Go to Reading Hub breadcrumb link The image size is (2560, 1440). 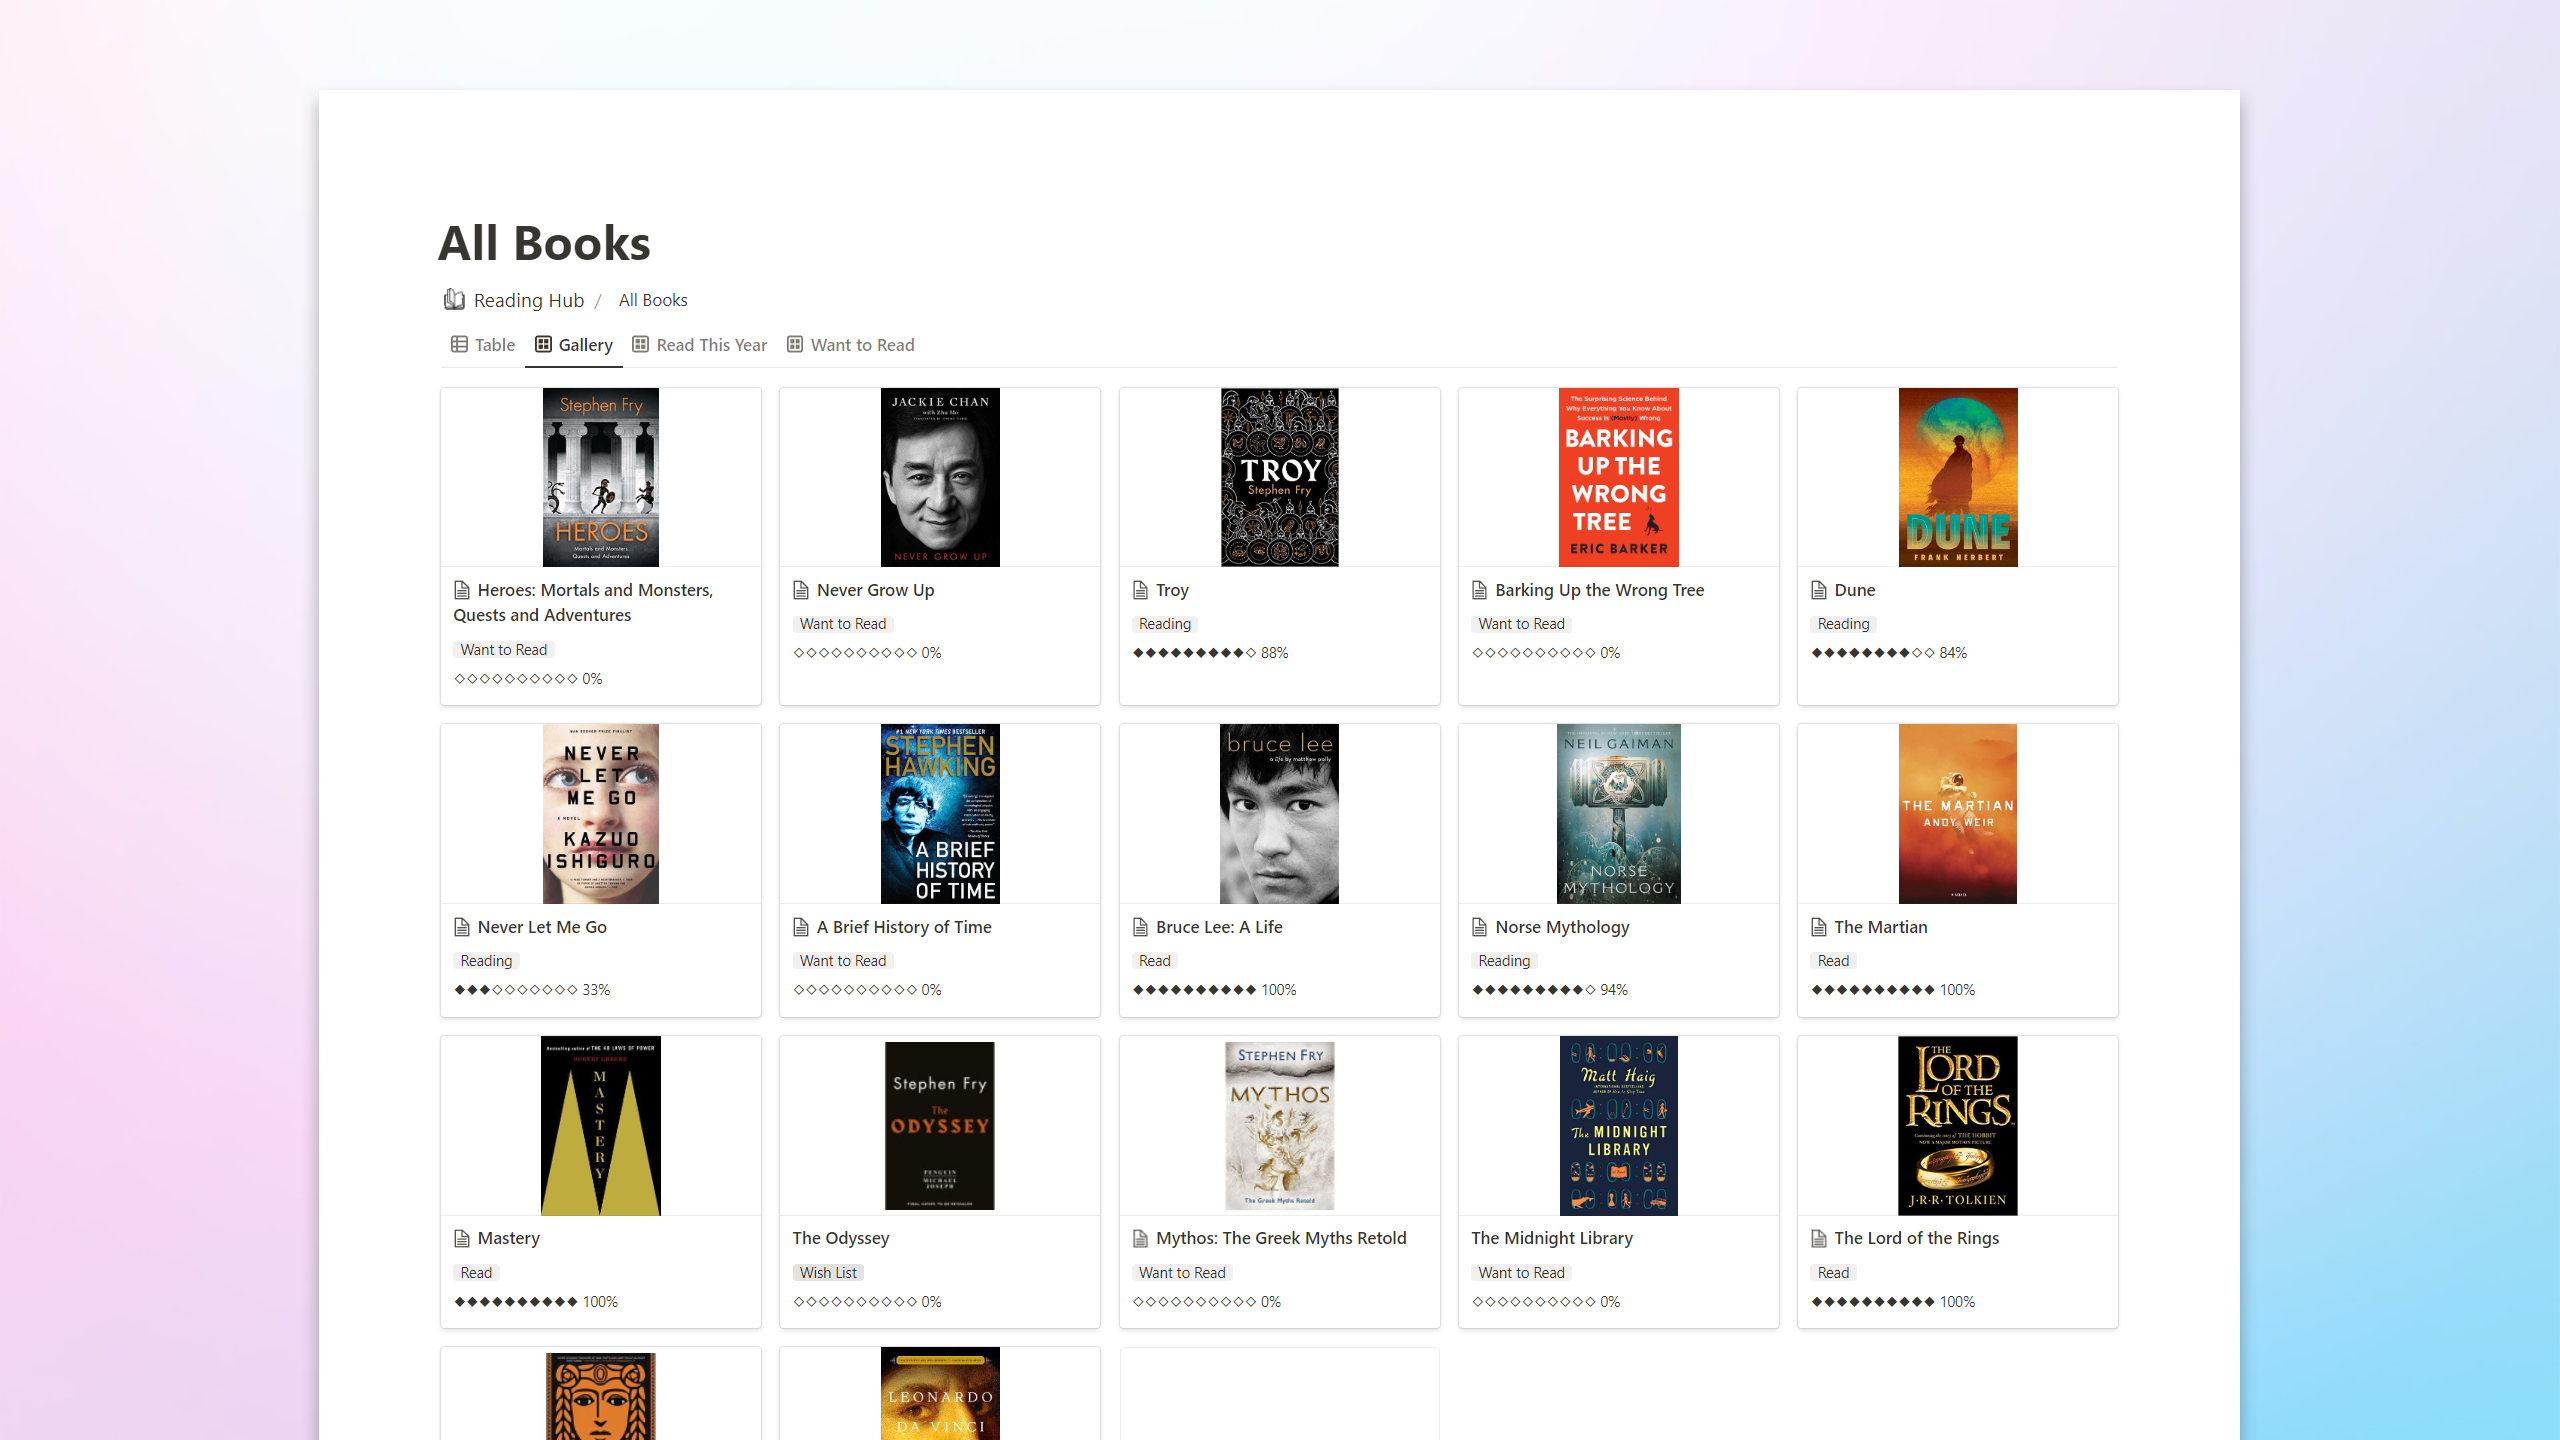tap(514, 300)
